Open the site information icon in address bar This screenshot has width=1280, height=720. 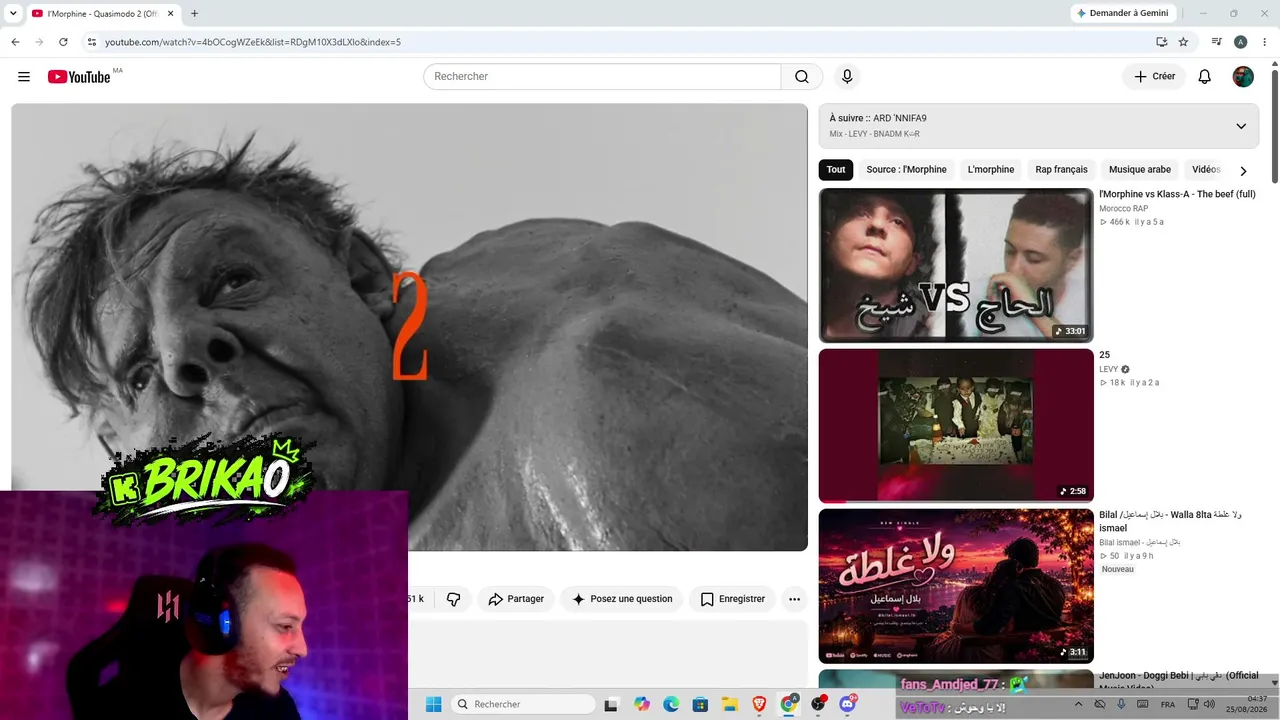(91, 42)
